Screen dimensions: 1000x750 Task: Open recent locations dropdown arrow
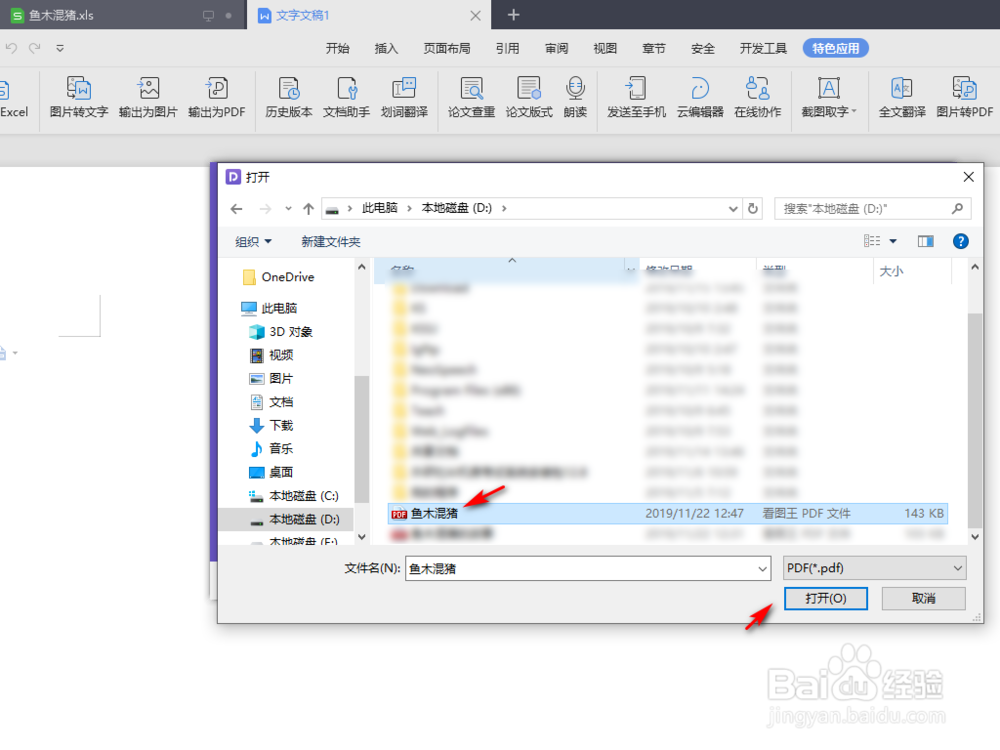[288, 209]
